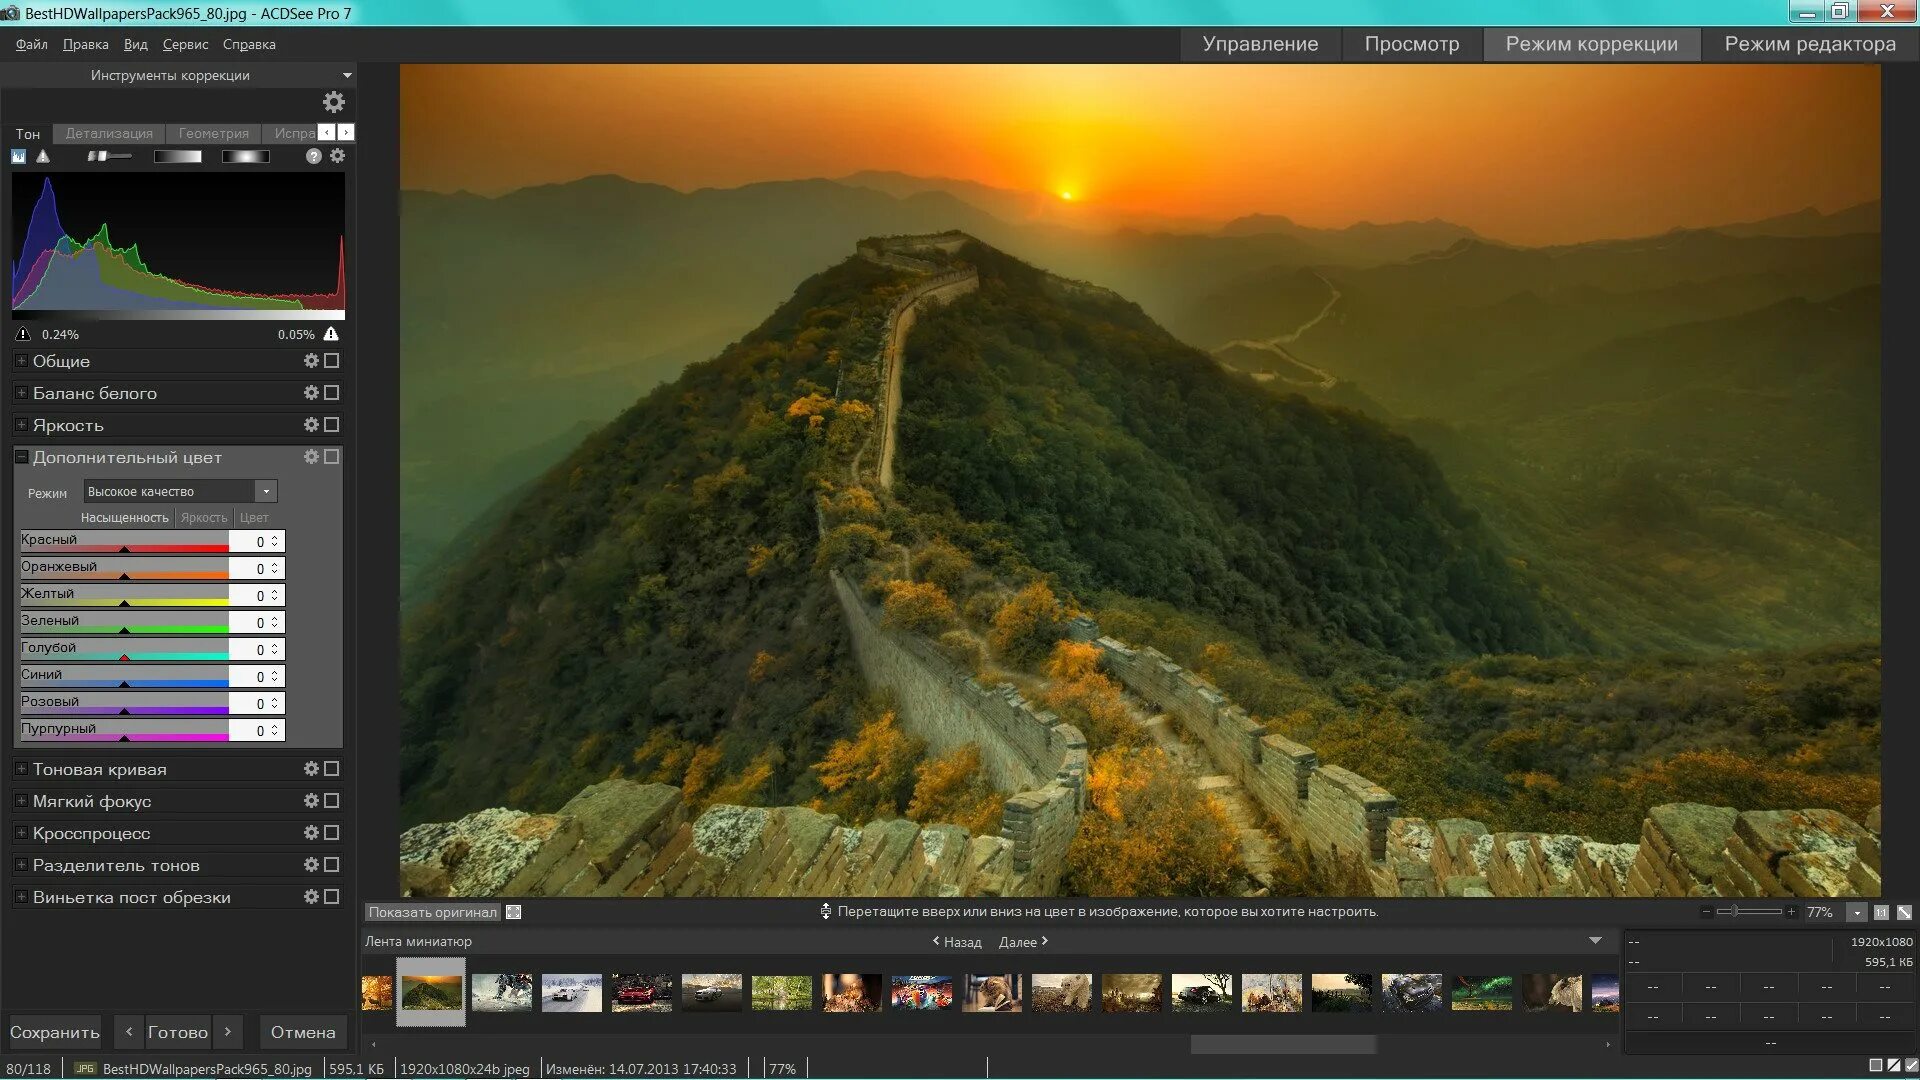Click the shadow clipping warning icon

tap(23, 334)
